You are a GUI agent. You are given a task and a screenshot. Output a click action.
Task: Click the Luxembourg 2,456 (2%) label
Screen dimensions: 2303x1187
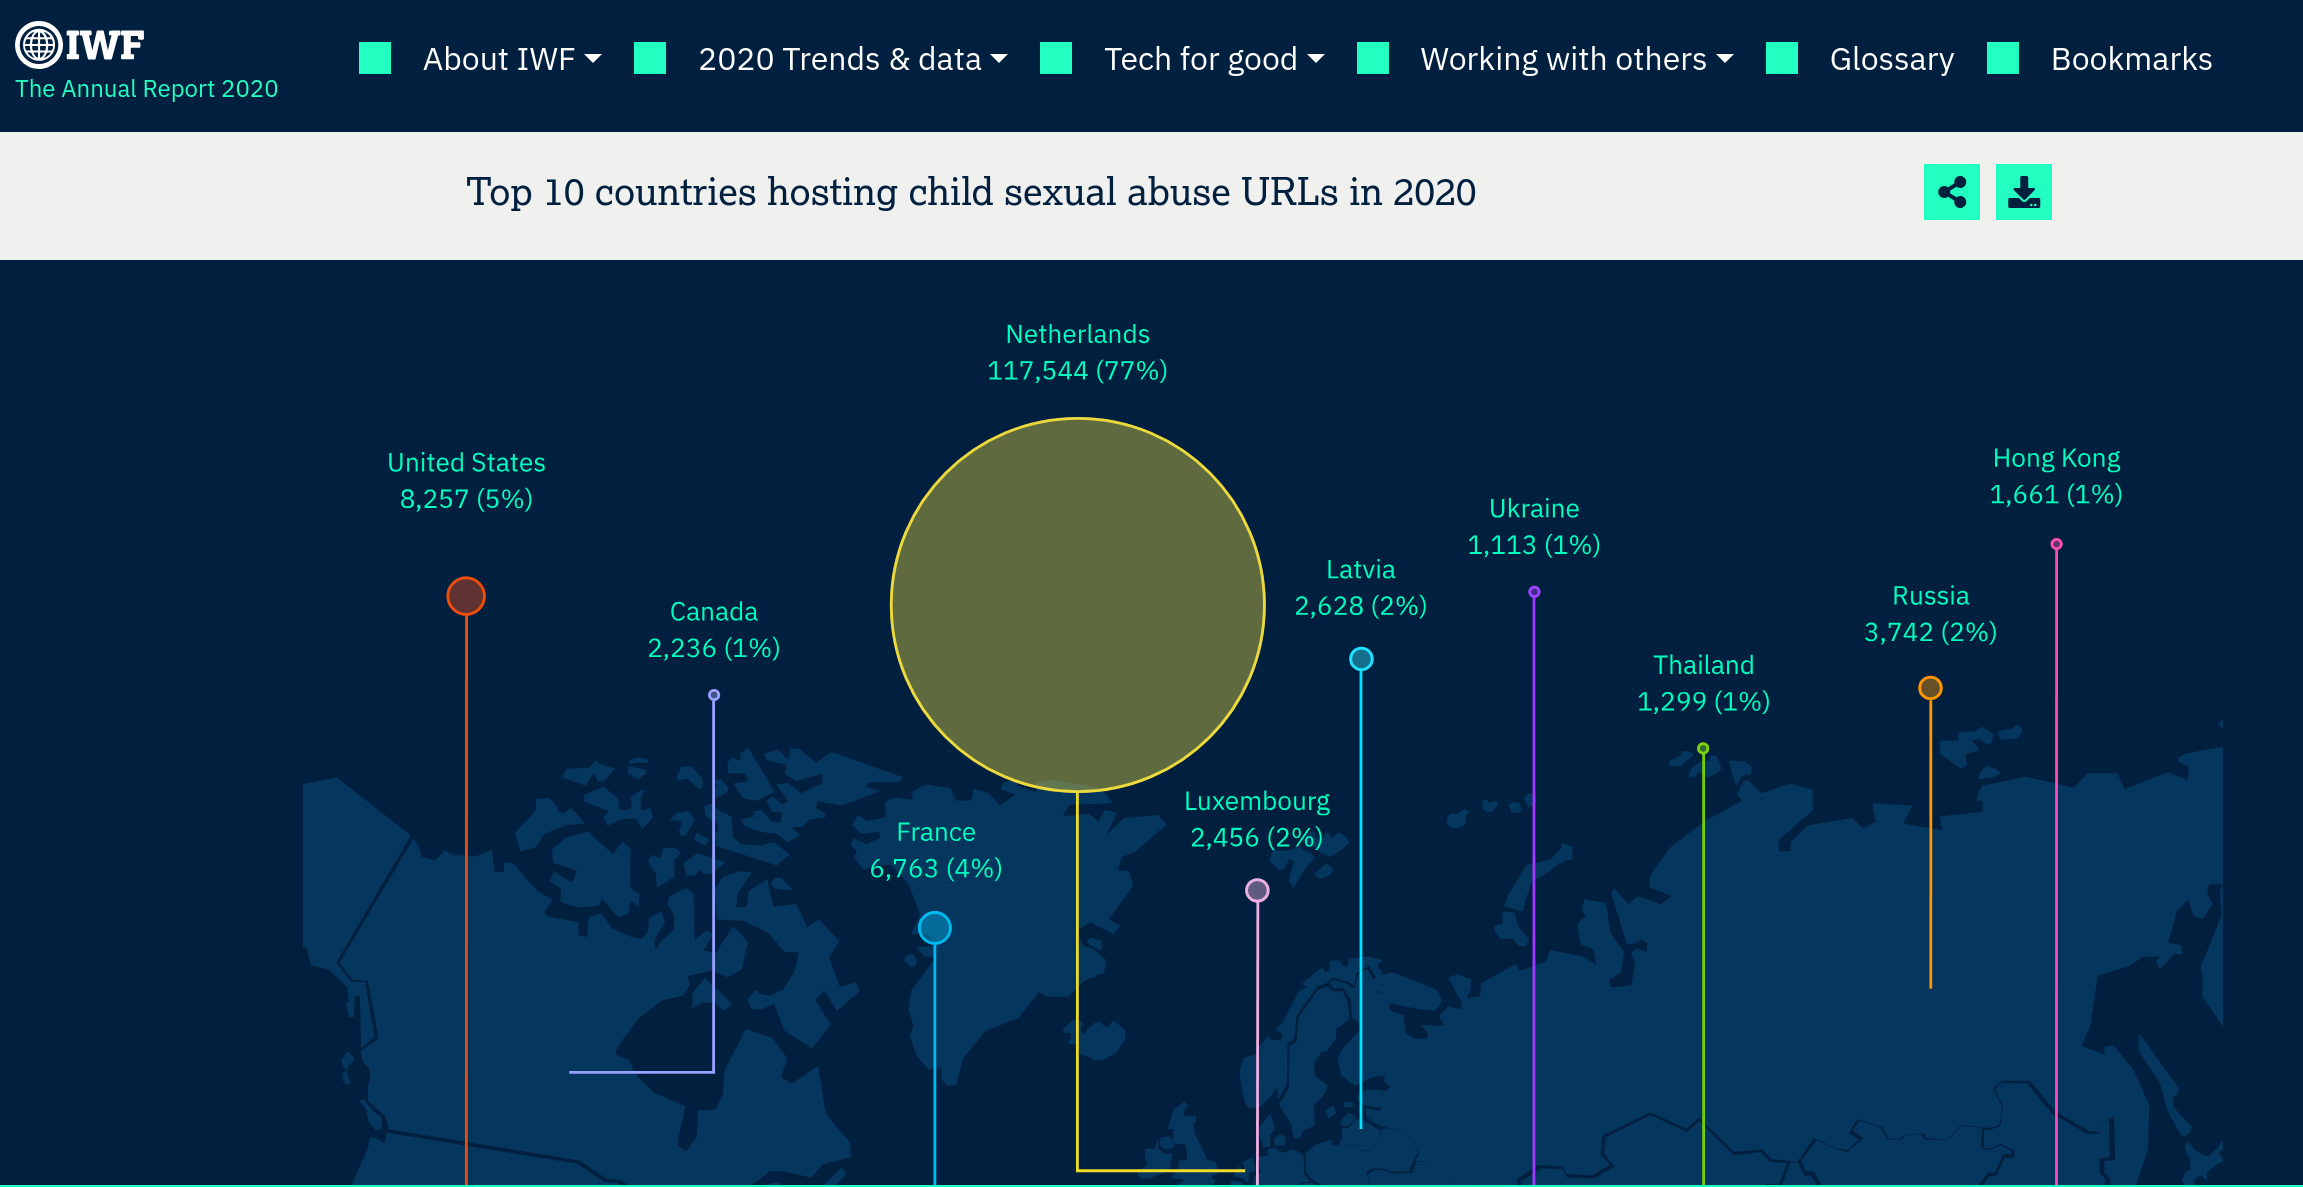[x=1257, y=819]
